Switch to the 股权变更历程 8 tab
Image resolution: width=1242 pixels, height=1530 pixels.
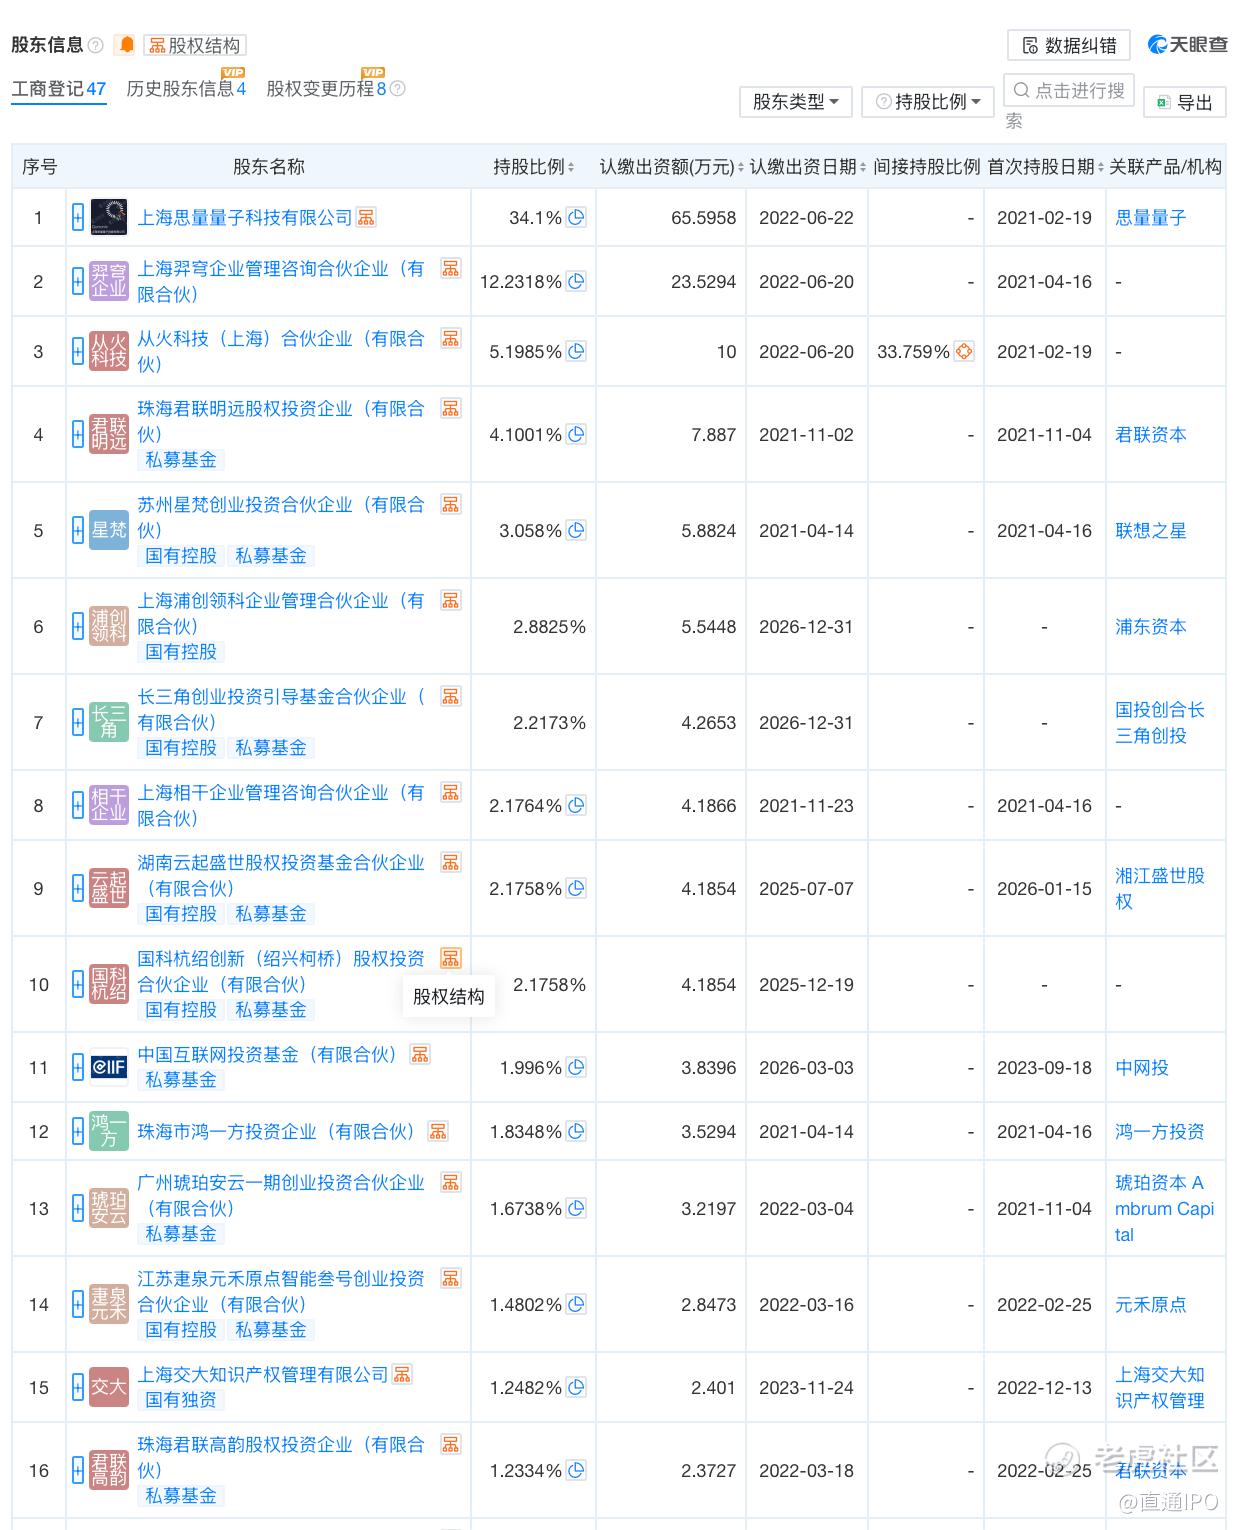(x=326, y=88)
